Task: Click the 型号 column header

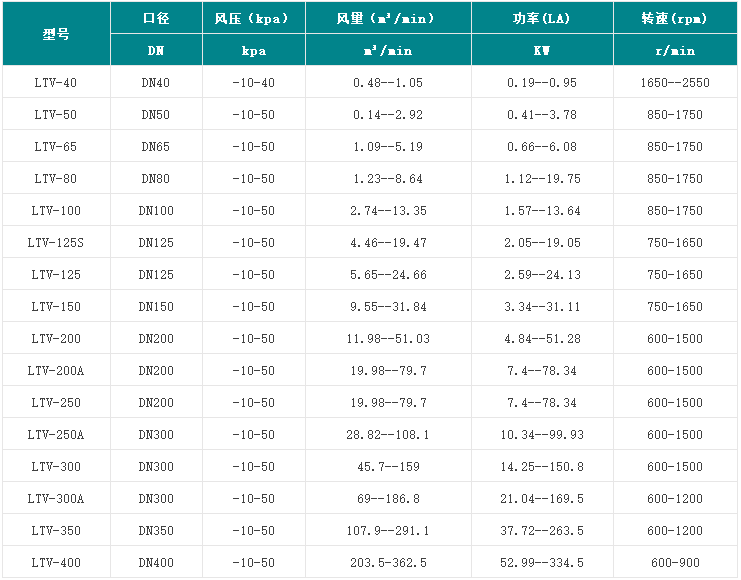Action: [56, 34]
